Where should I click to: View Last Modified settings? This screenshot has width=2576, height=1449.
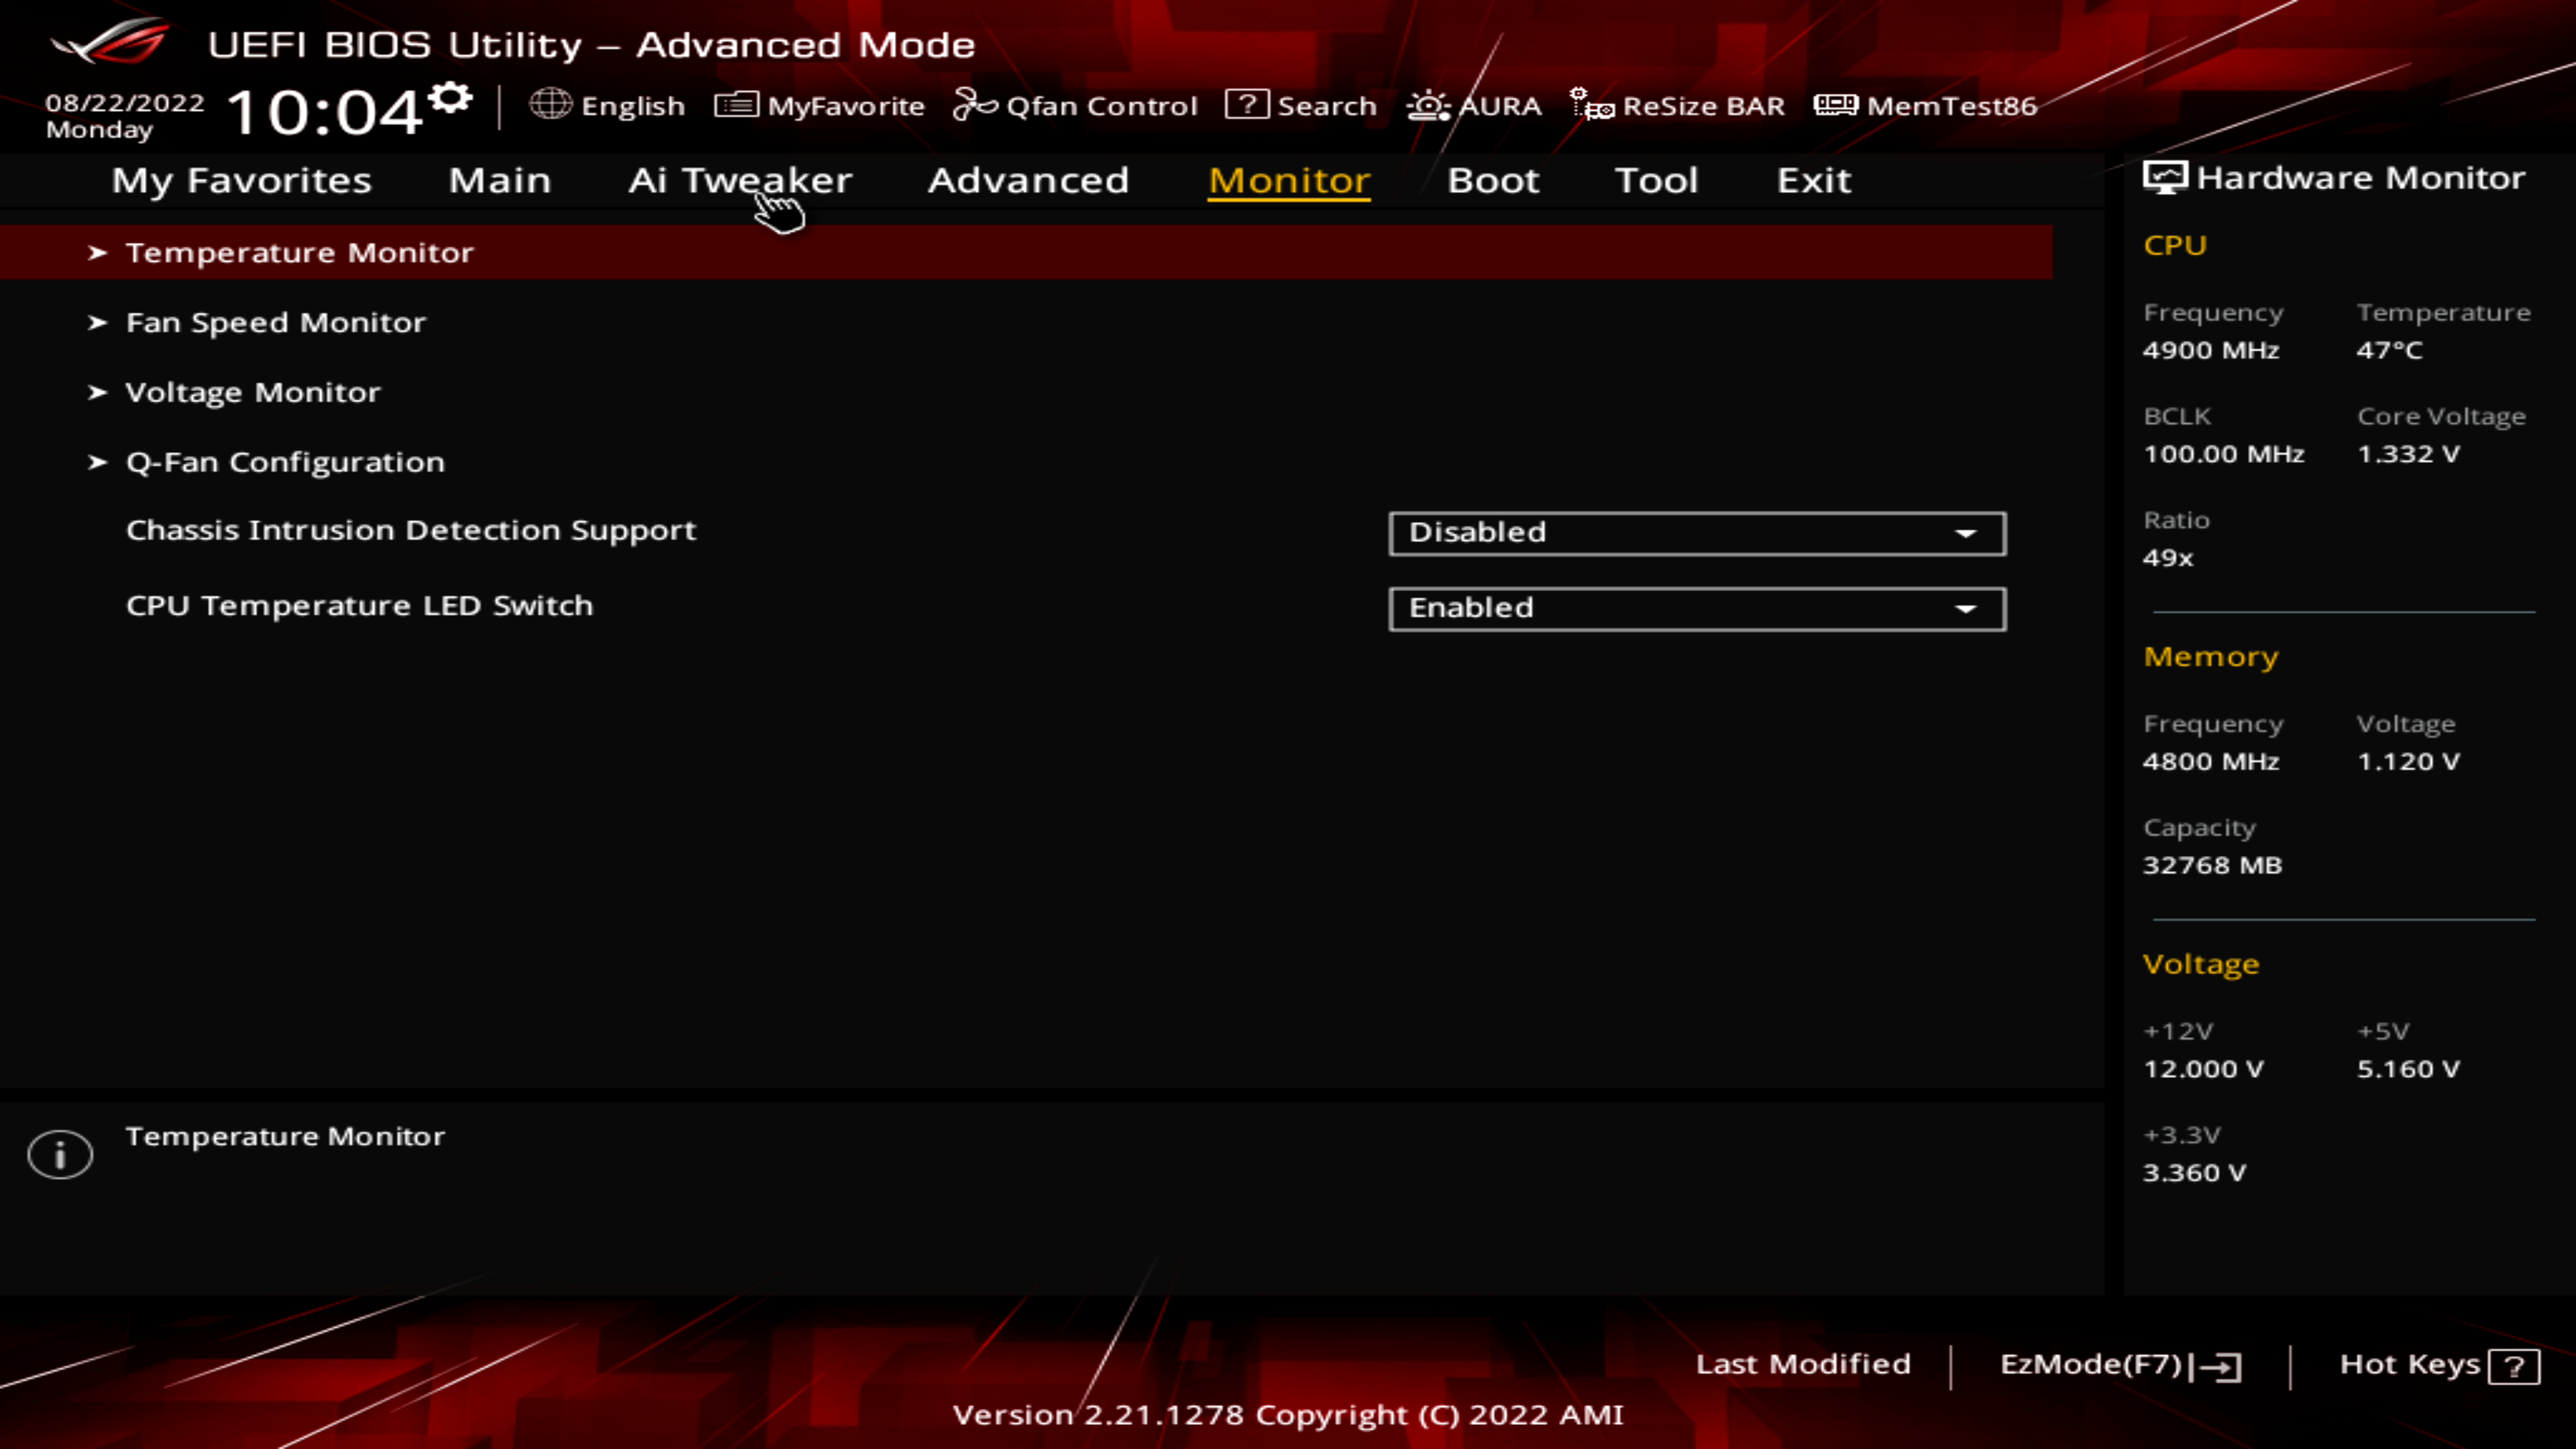click(x=1803, y=1362)
